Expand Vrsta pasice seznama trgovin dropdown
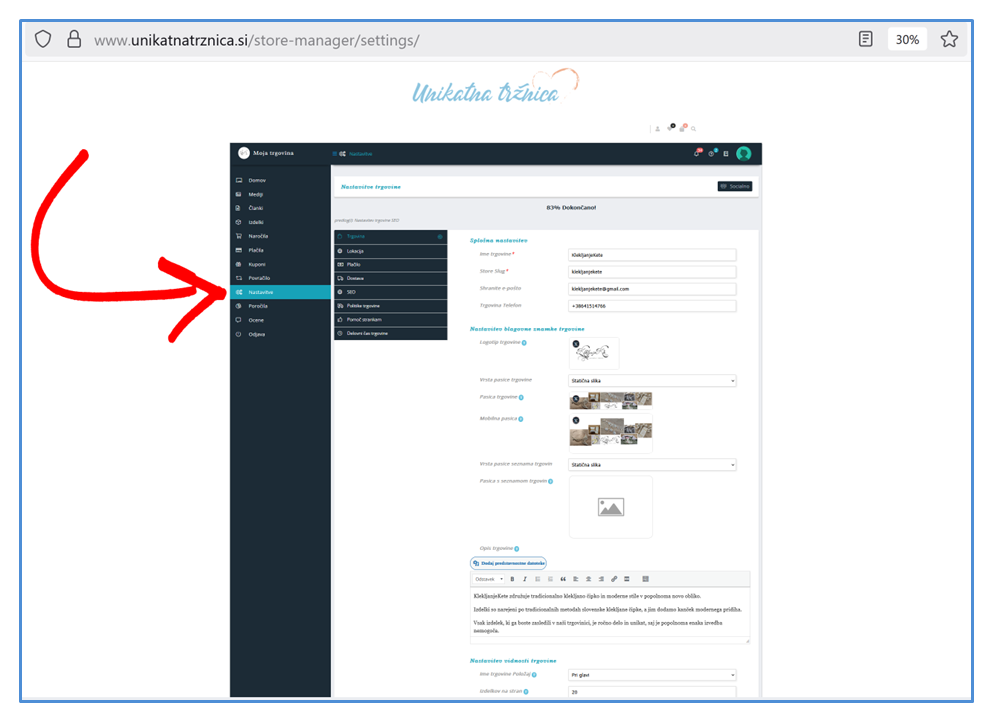This screenshot has height=720, width=999. (651, 465)
